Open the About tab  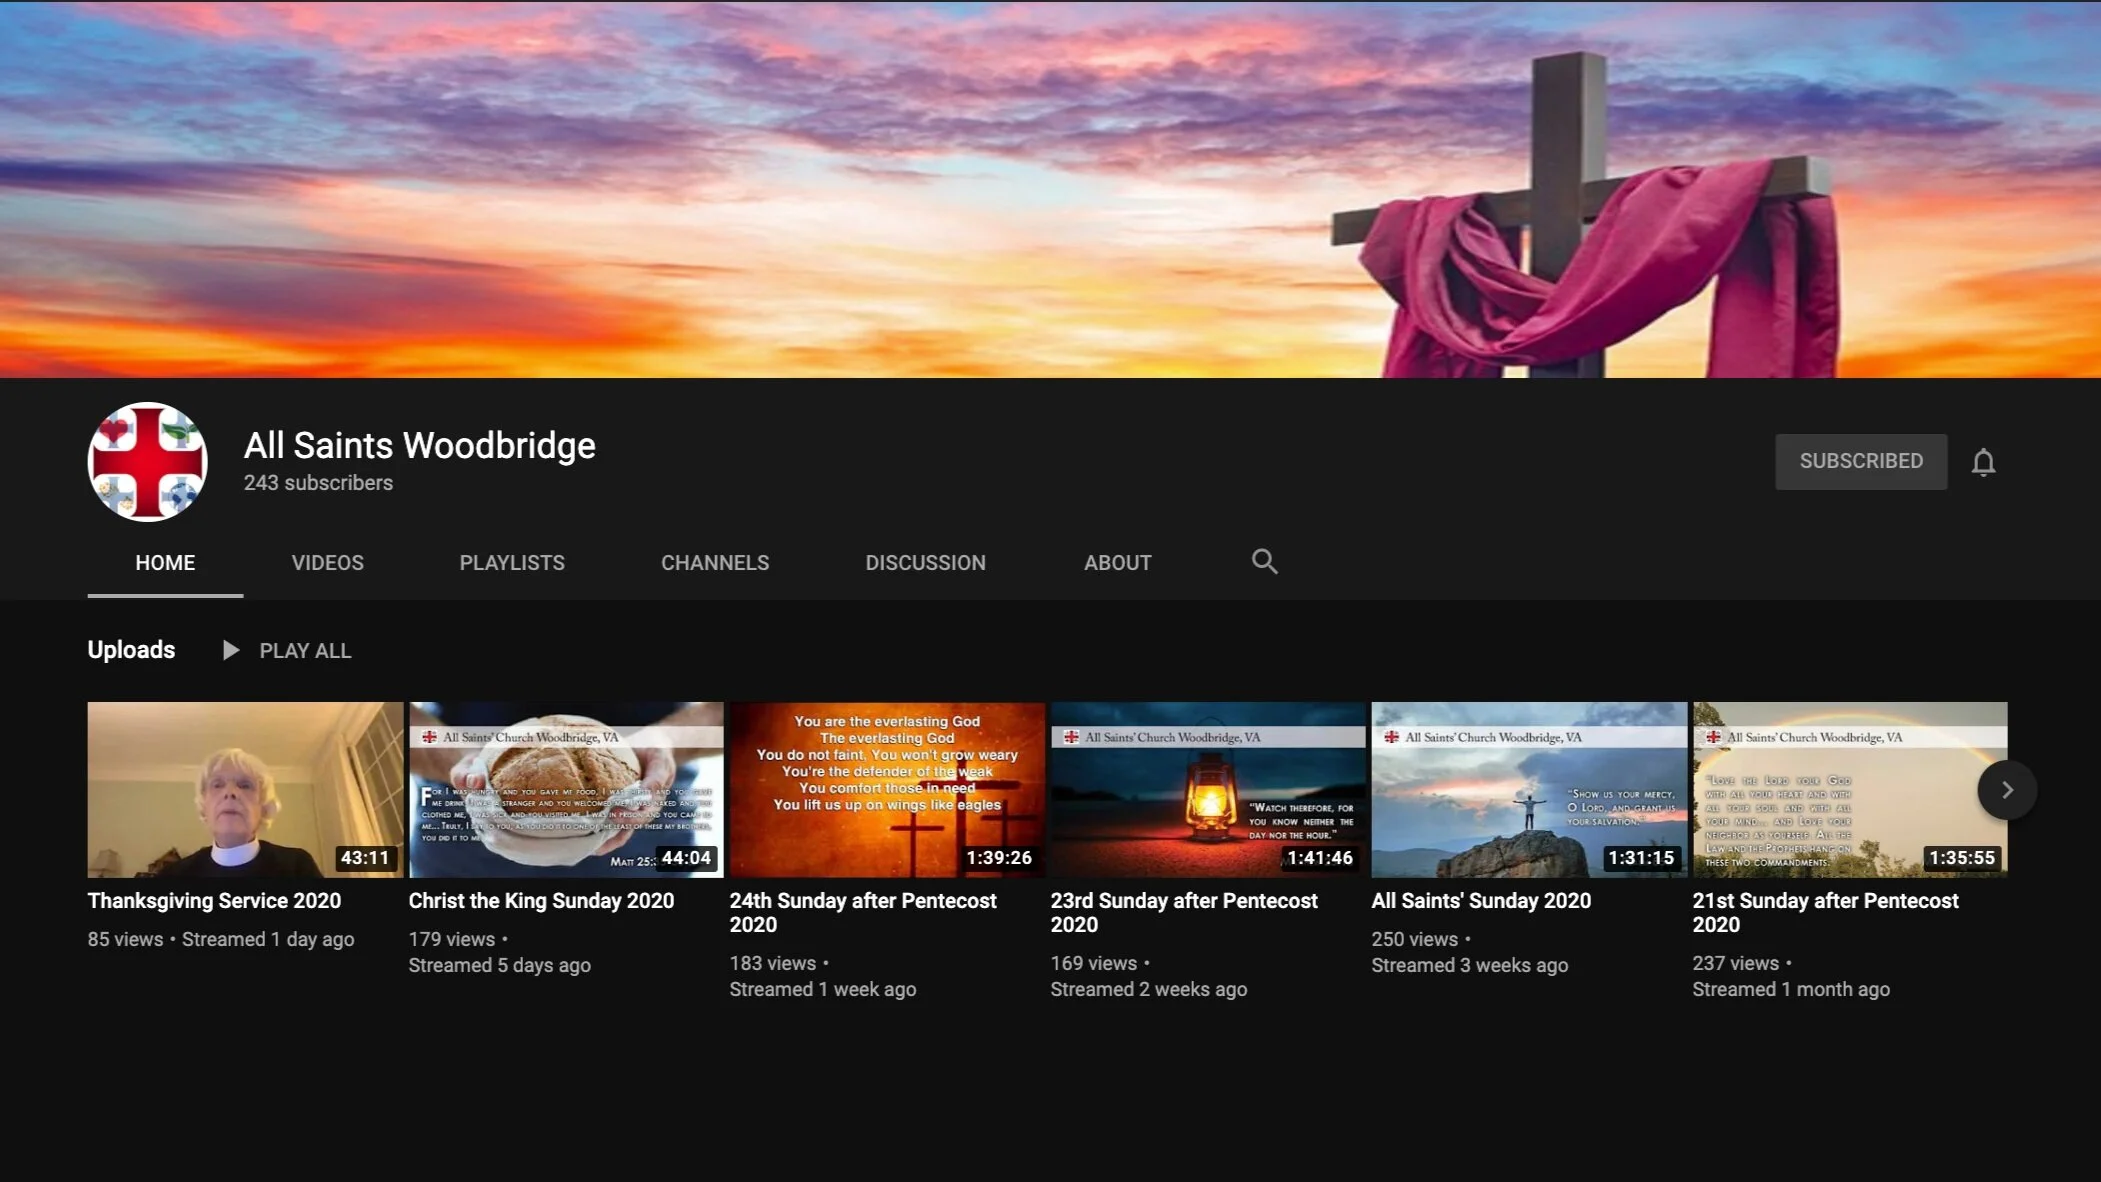point(1118,563)
